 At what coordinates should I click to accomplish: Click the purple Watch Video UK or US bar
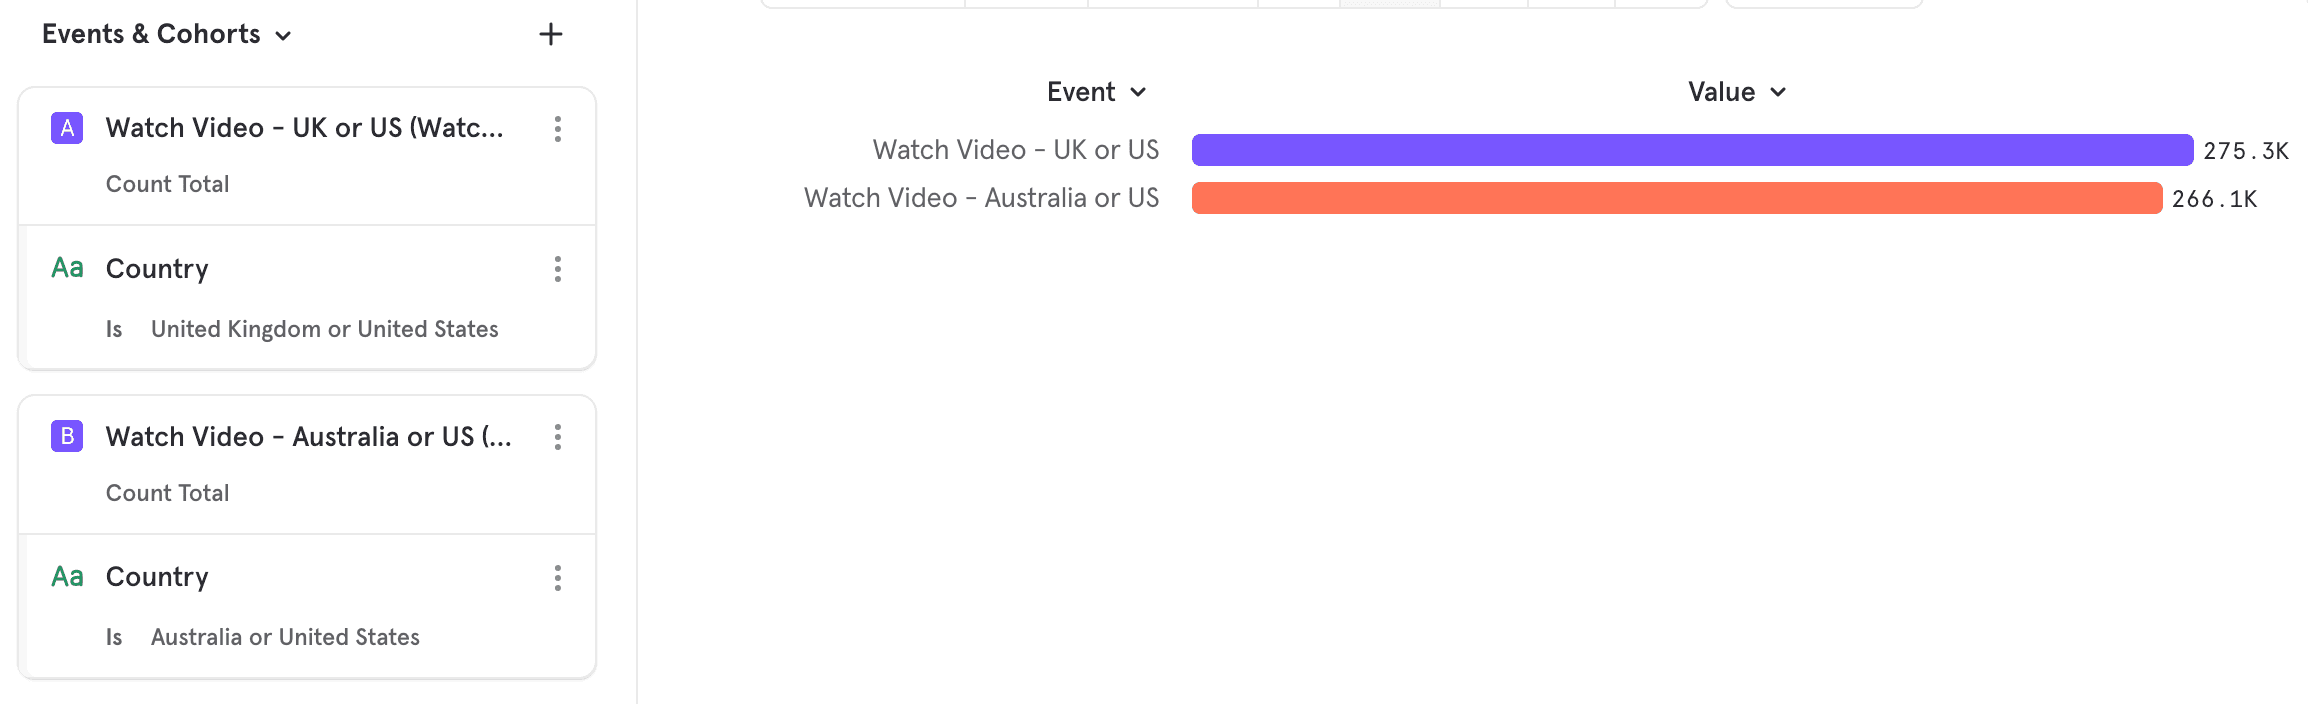(1691, 150)
